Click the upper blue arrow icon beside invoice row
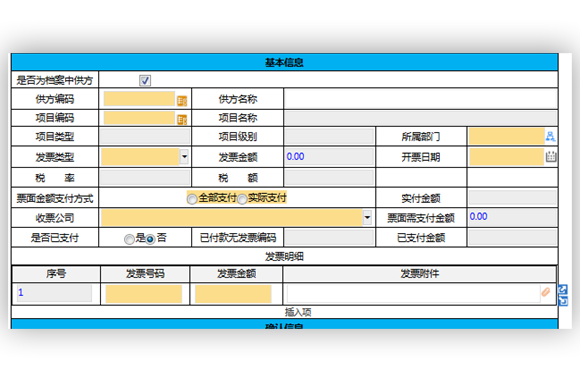Image resolution: width=580 pixels, height=365 pixels. click(x=563, y=289)
